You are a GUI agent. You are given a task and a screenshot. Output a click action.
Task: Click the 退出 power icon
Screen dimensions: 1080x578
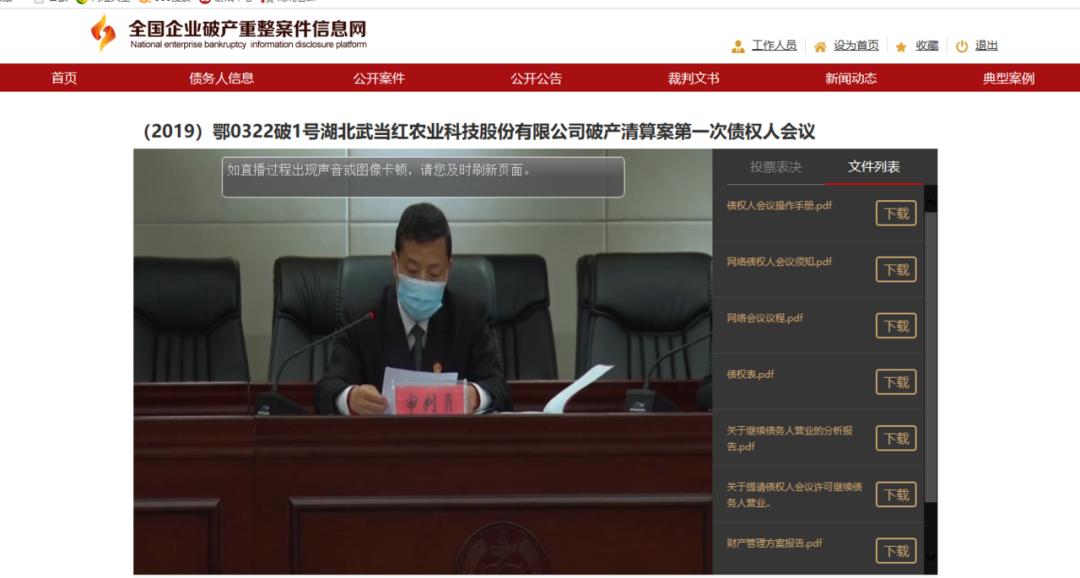(x=962, y=46)
